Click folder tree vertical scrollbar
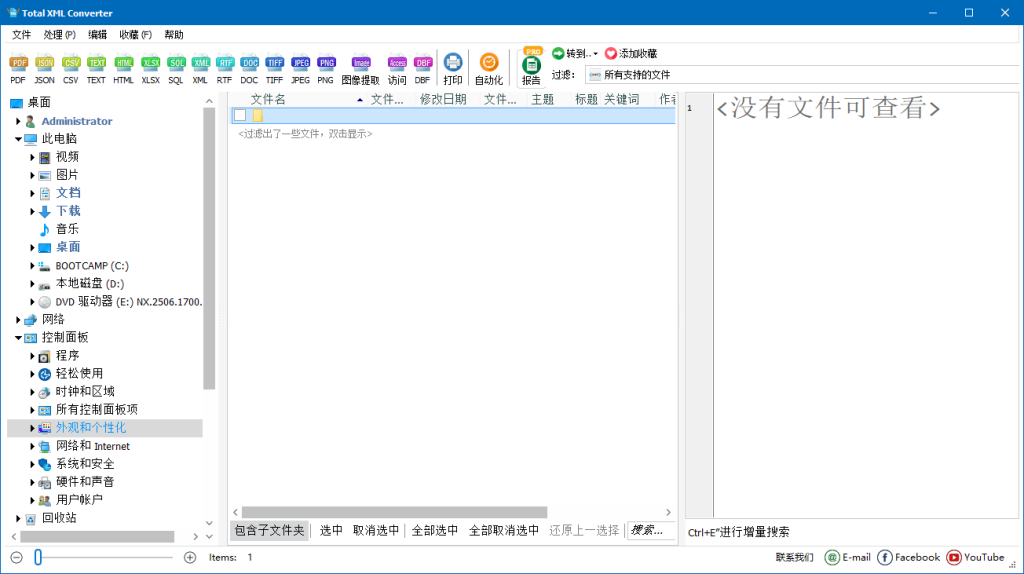The width and height of the screenshot is (1024, 574). (x=209, y=249)
